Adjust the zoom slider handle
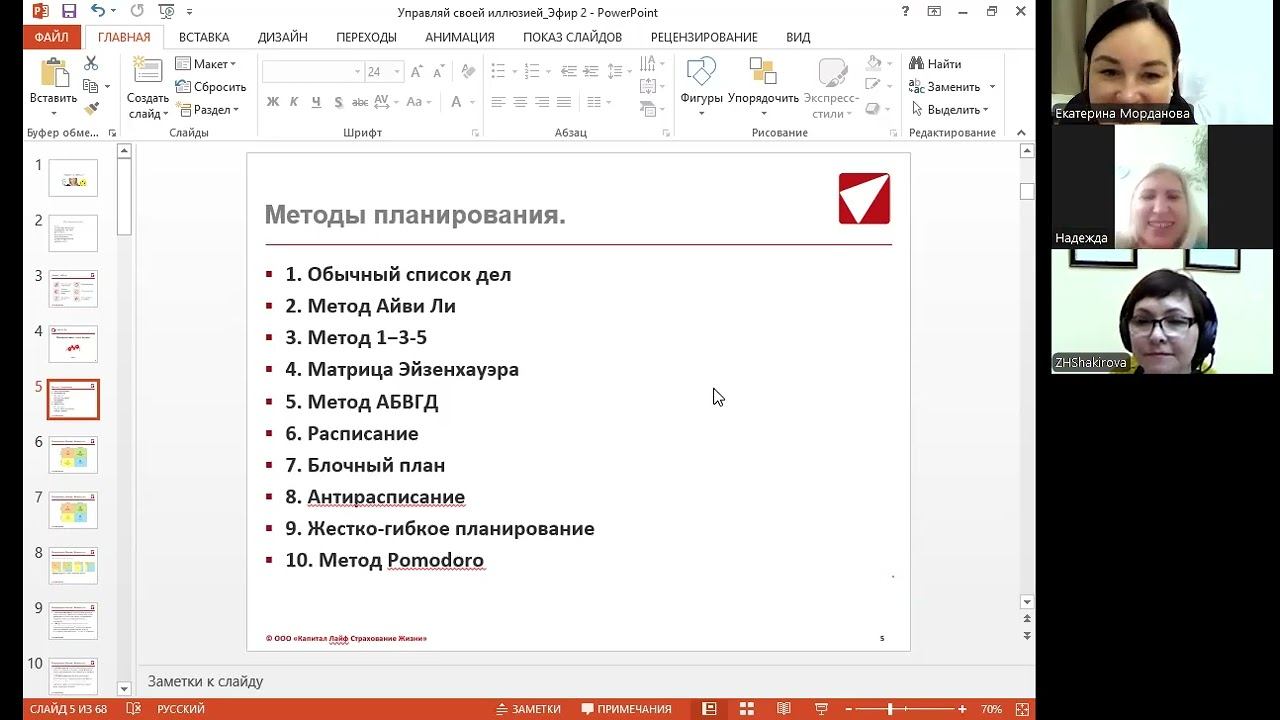The height and width of the screenshot is (720, 1280). pos(889,709)
